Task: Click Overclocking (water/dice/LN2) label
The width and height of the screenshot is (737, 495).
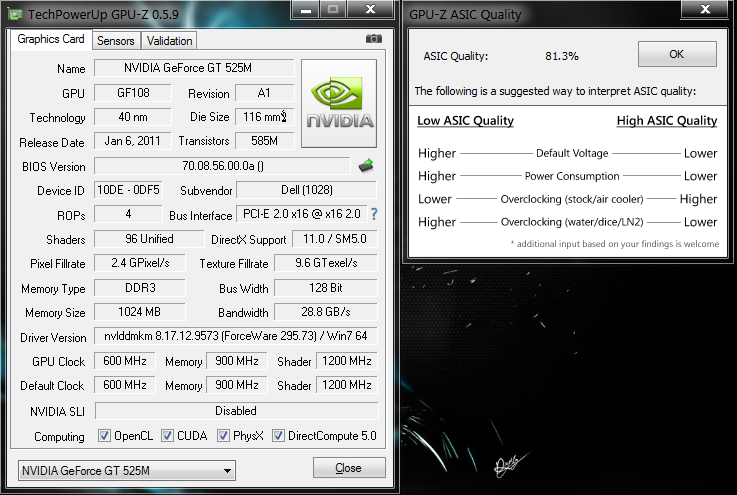Action: click(572, 222)
